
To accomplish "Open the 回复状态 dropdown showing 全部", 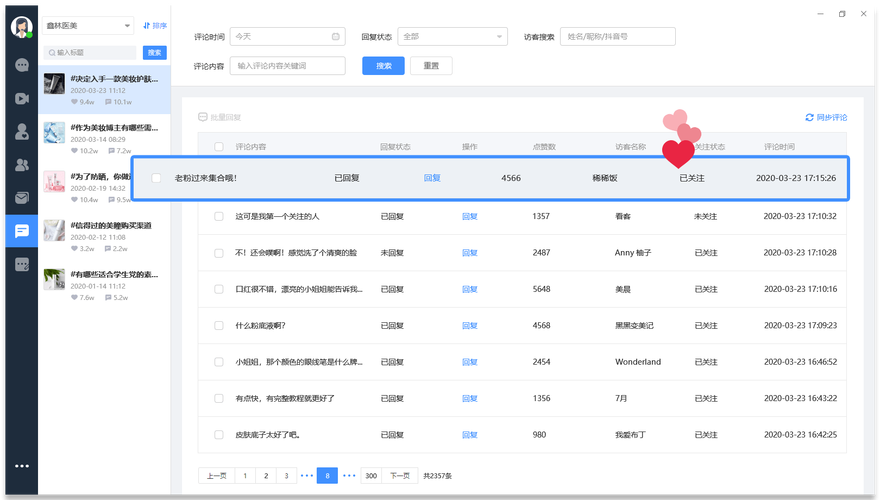I will coord(452,37).
